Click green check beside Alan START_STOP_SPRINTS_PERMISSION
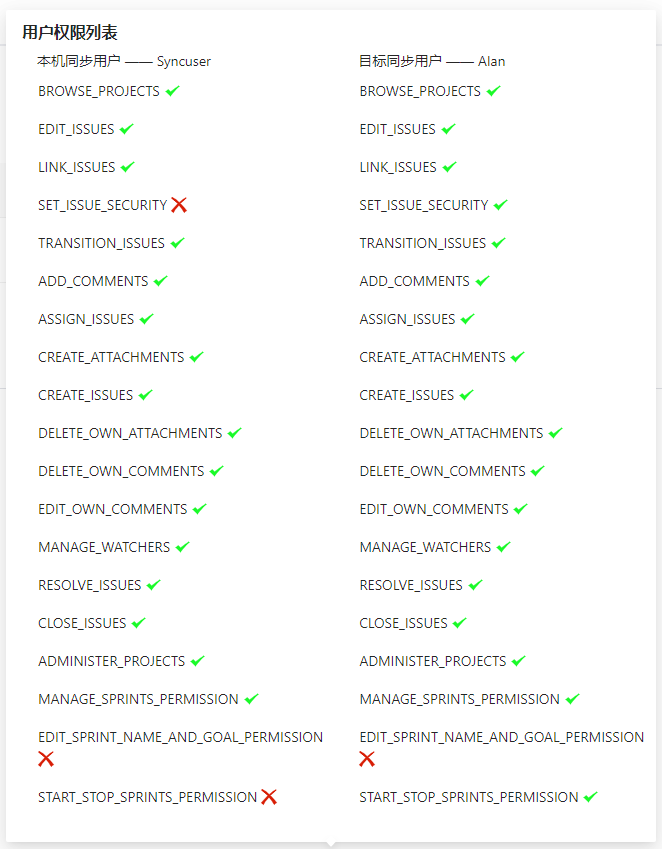 590,797
